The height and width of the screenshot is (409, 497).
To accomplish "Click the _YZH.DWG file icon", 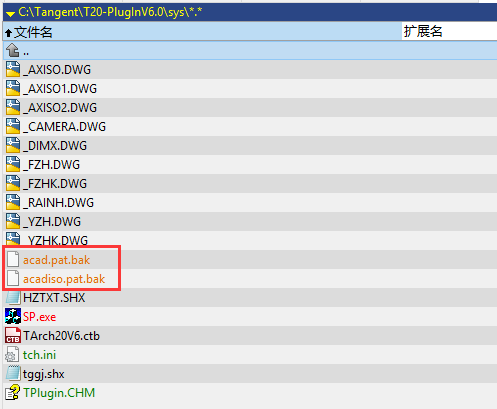I will tap(13, 221).
